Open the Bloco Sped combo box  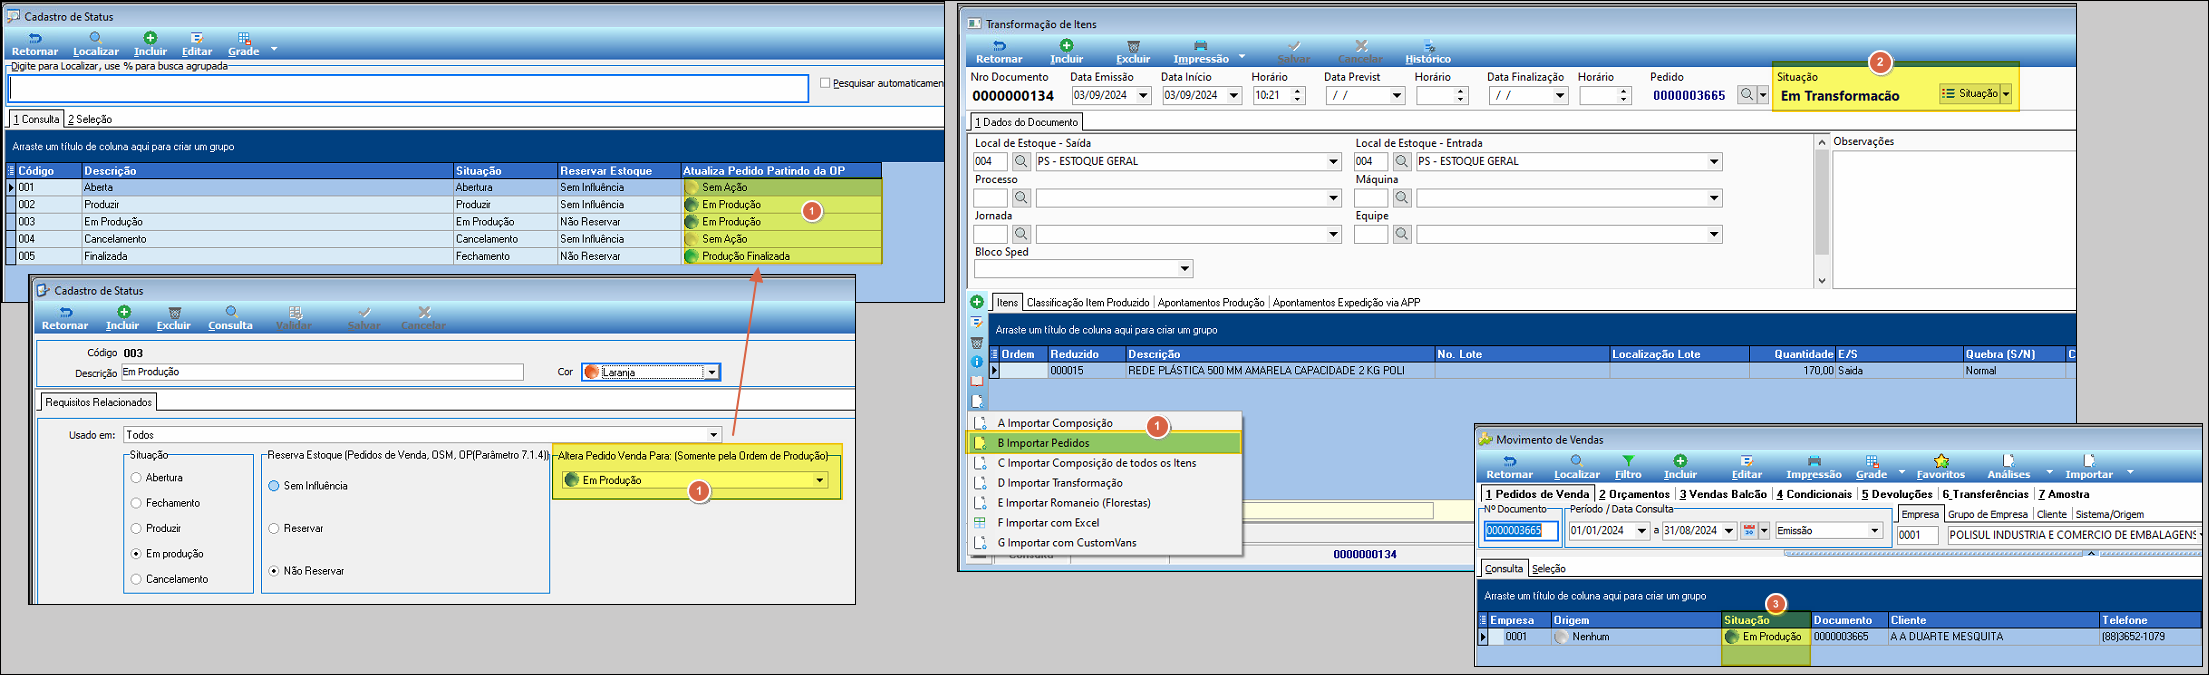1184,269
